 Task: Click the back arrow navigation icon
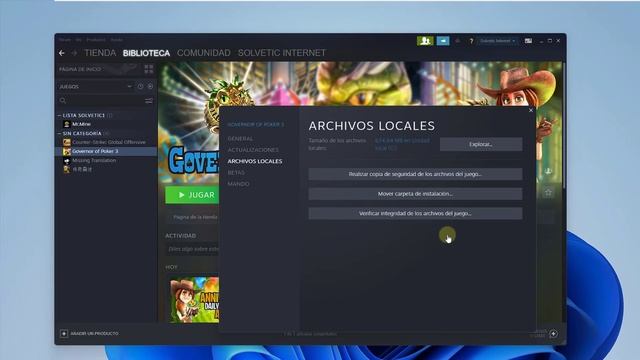click(x=62, y=53)
